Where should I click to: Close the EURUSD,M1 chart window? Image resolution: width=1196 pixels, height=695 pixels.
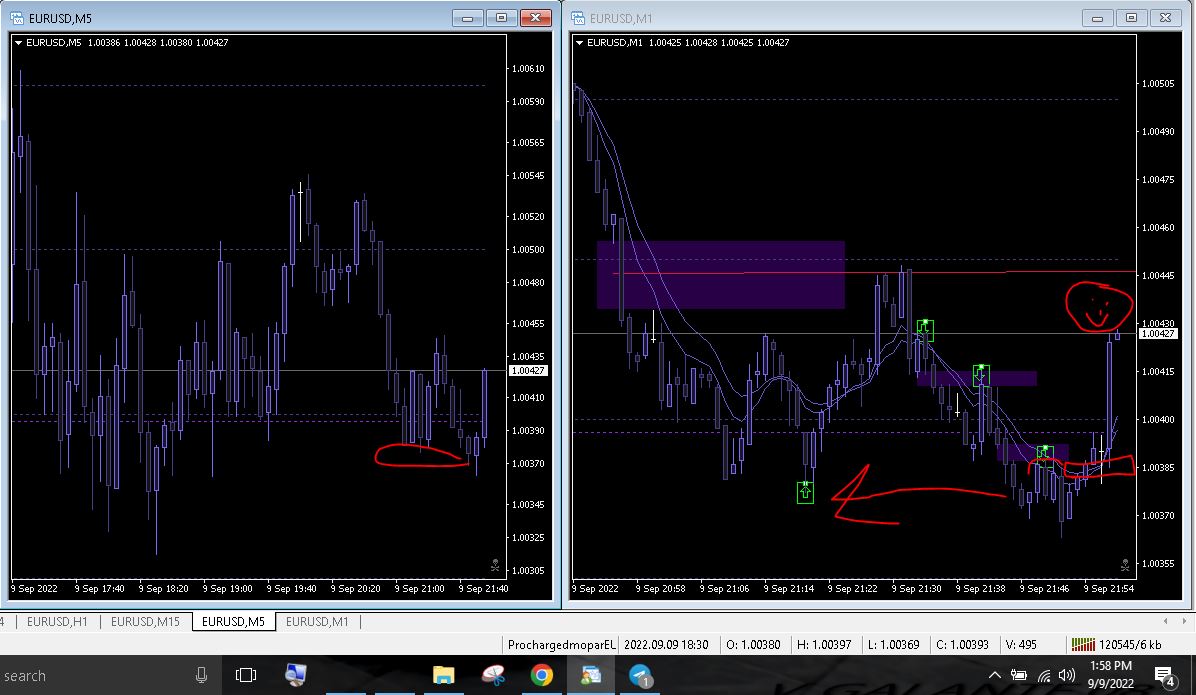(1165, 18)
